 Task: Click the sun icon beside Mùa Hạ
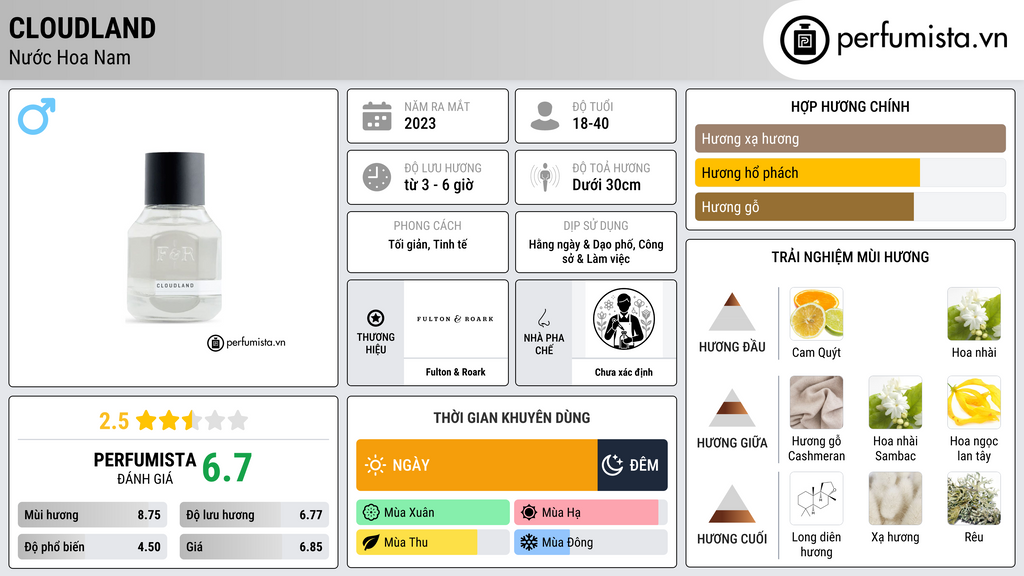pos(529,513)
